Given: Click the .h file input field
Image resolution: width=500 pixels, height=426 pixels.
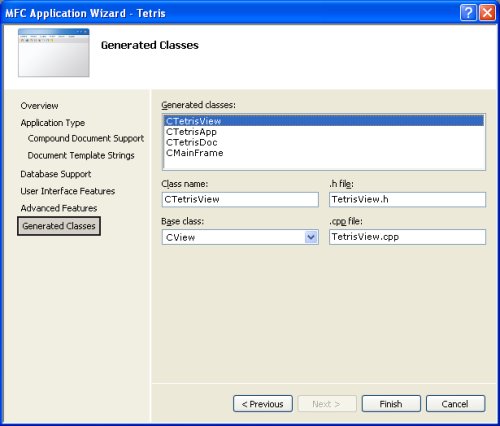Looking at the screenshot, I should [x=407, y=199].
